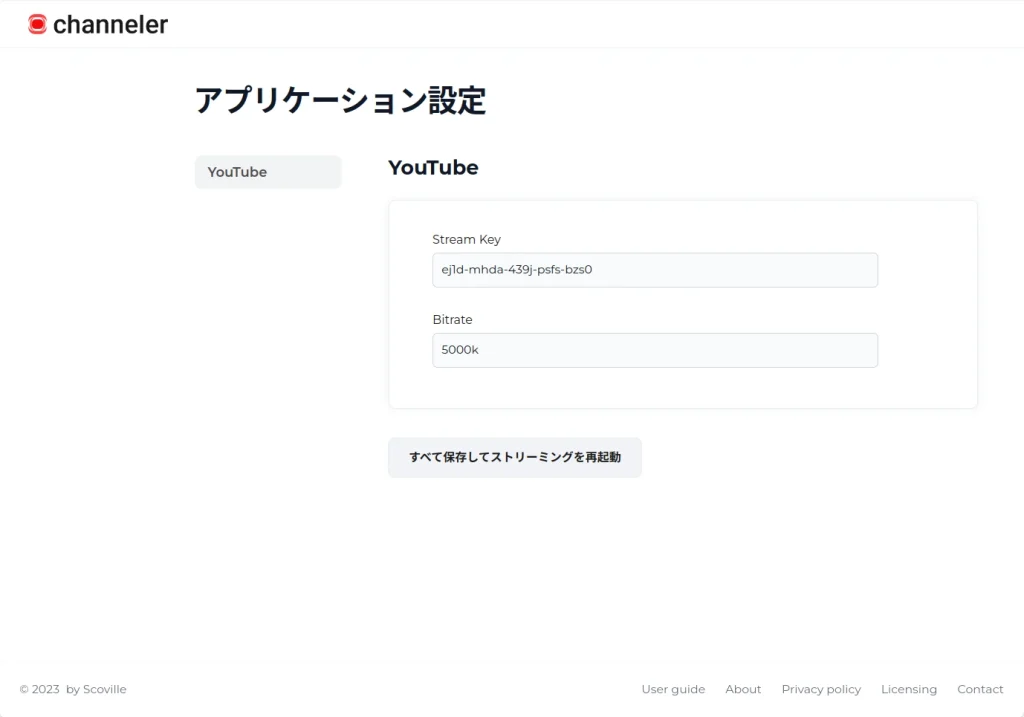Click the YouTube section heading
The image size is (1024, 717).
tap(433, 168)
